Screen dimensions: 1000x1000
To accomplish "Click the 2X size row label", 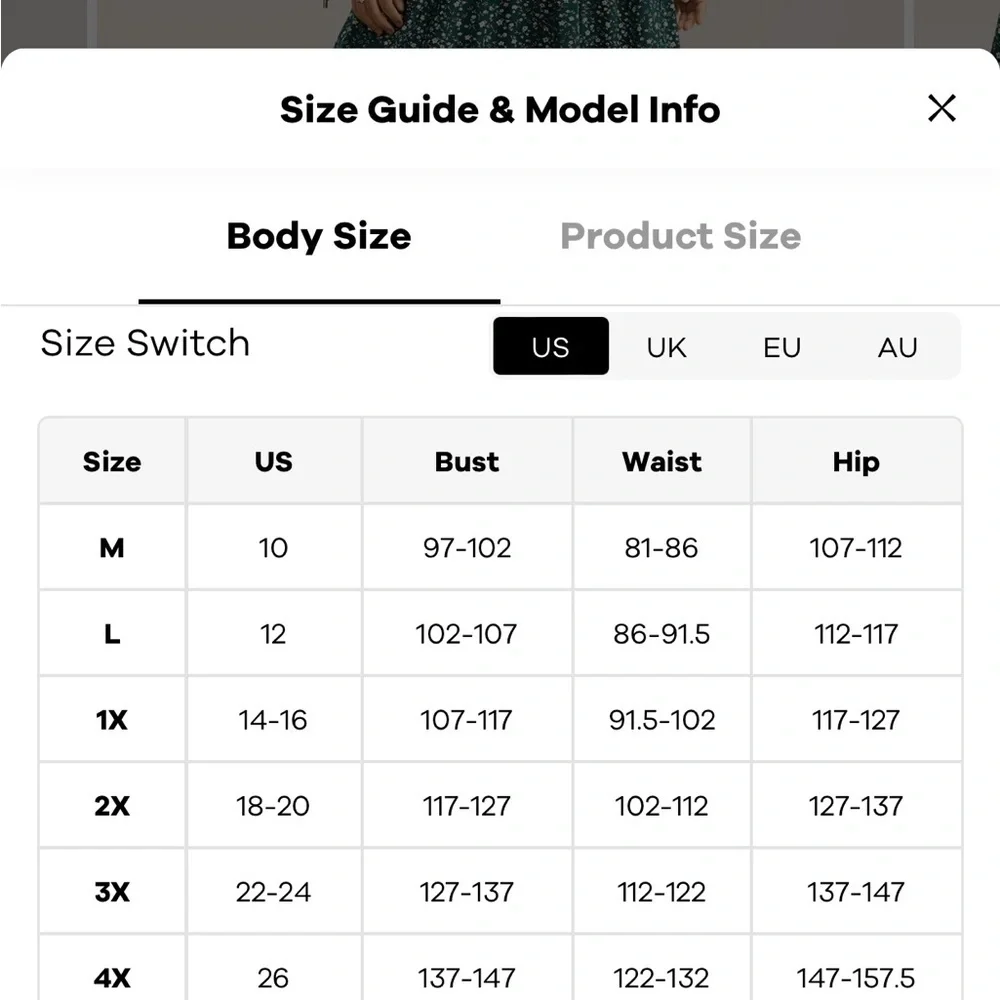I will click(112, 806).
